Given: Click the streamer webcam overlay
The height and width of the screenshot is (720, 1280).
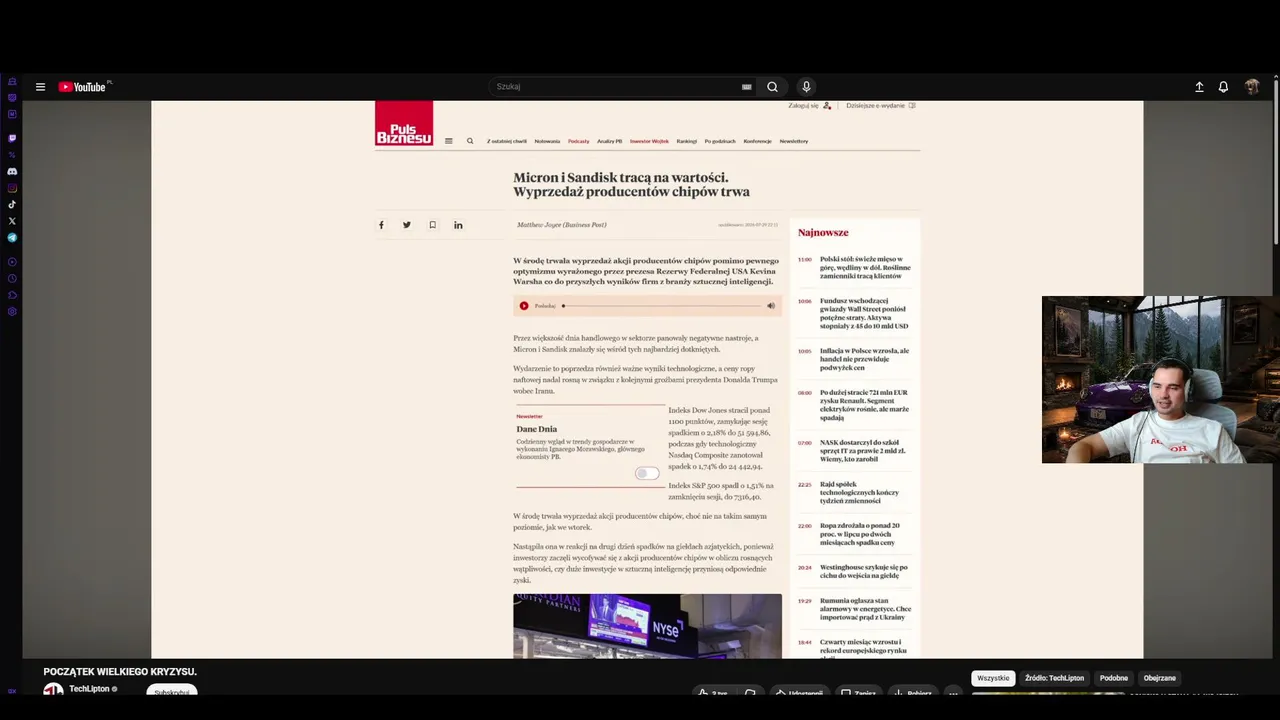Looking at the screenshot, I should (x=1160, y=380).
